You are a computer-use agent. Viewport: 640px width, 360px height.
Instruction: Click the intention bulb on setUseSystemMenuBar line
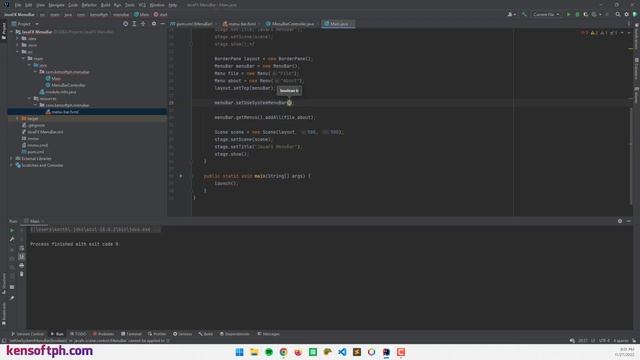(x=289, y=103)
